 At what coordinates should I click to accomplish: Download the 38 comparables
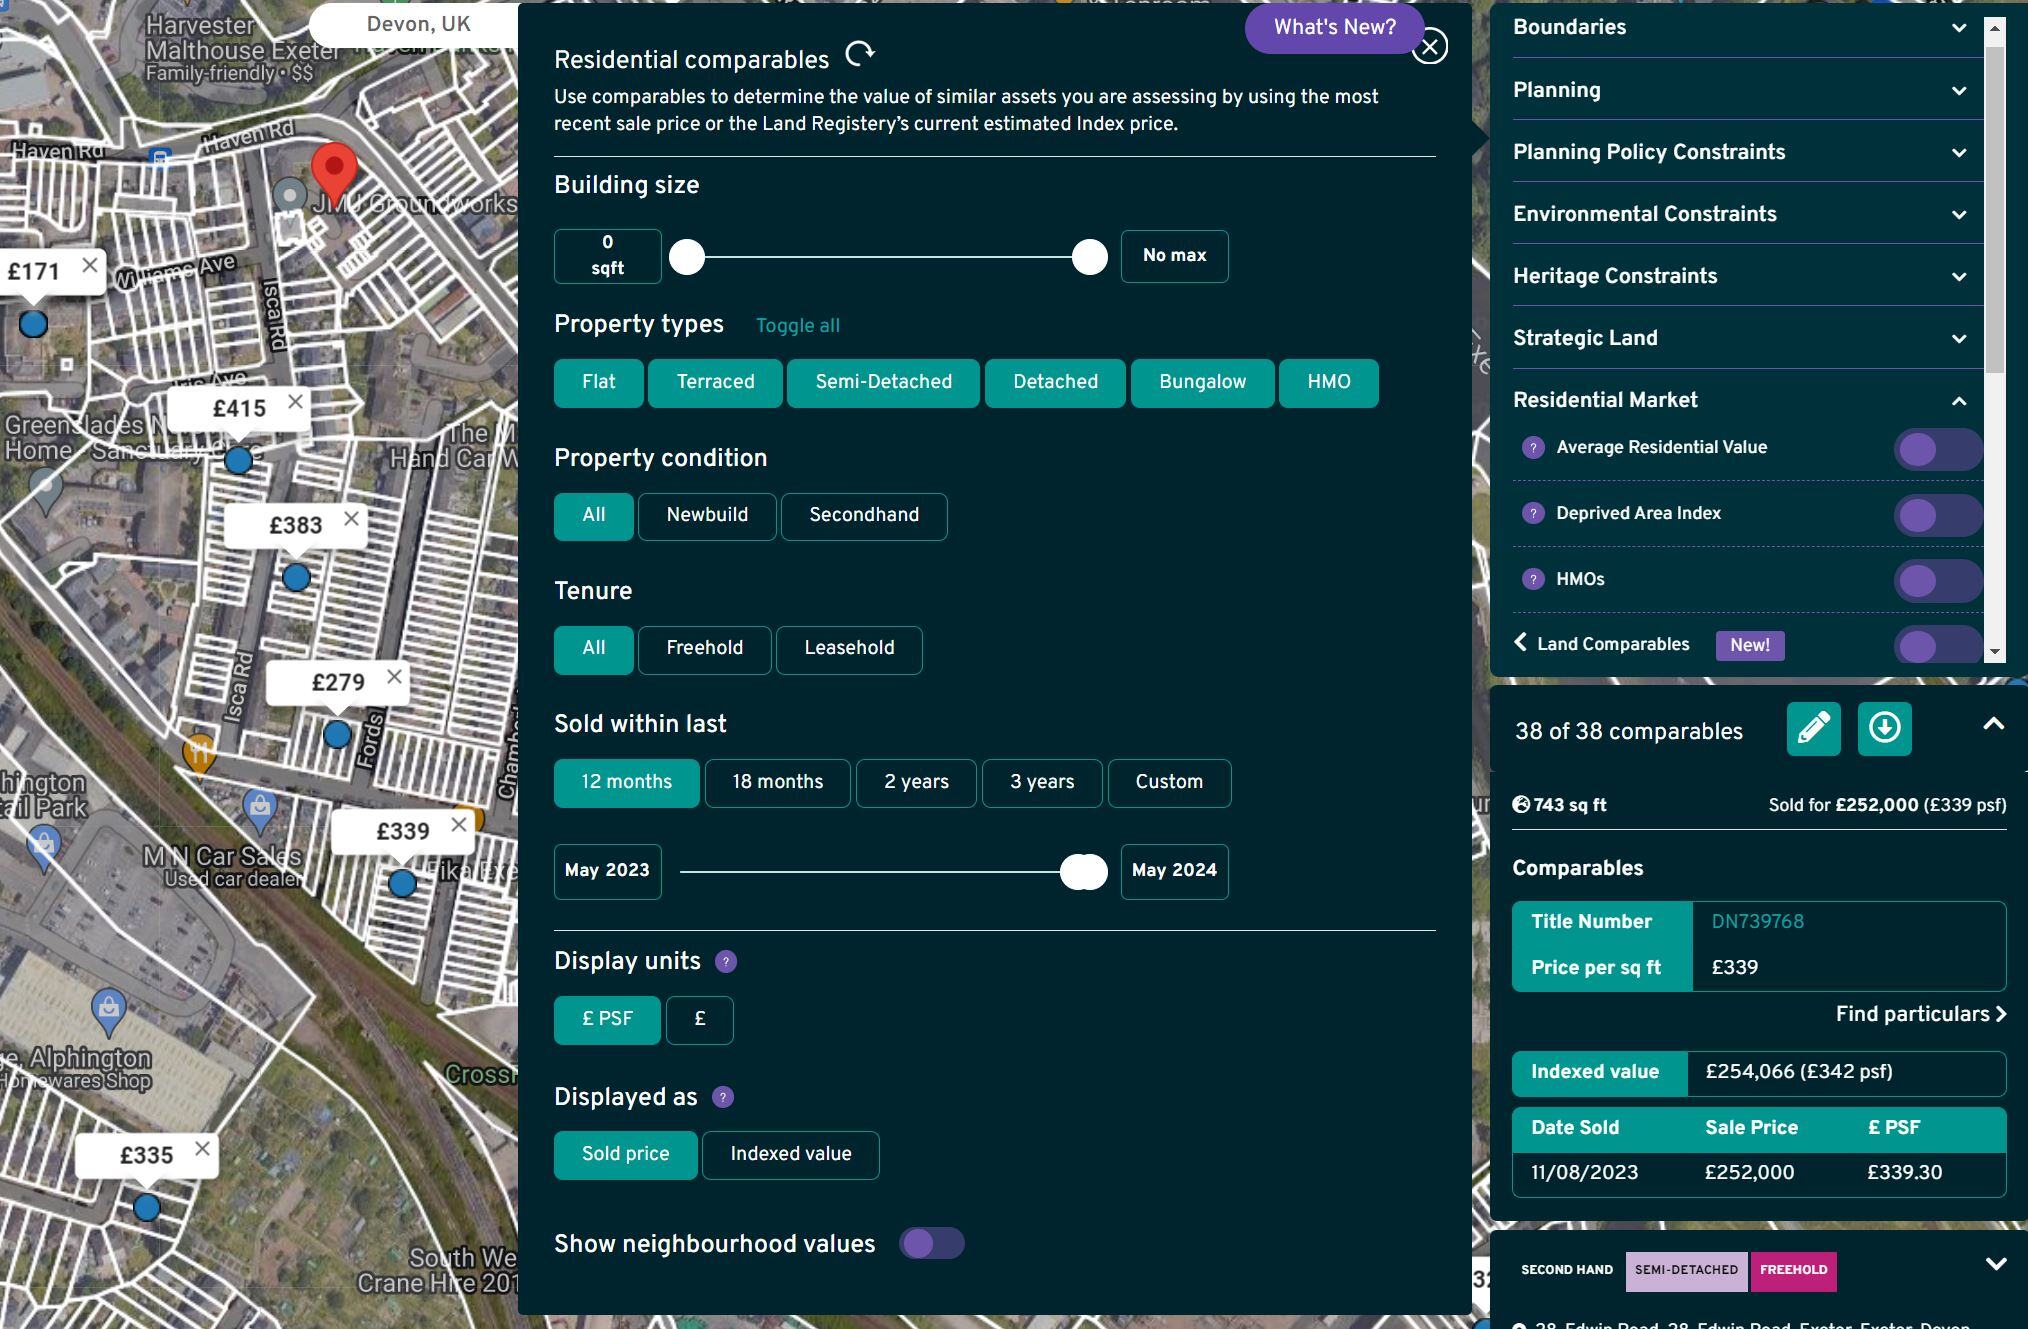[x=1884, y=729]
